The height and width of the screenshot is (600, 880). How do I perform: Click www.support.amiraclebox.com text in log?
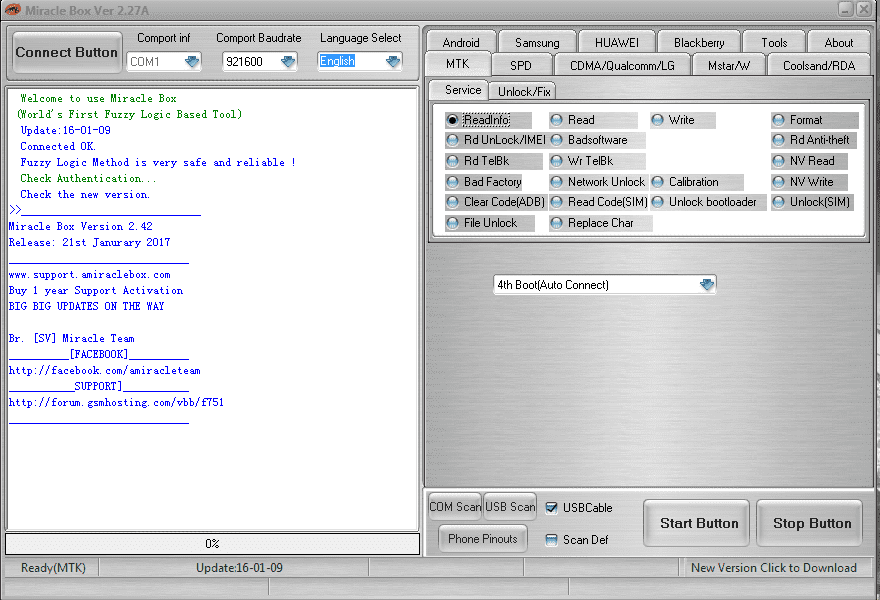(x=89, y=274)
